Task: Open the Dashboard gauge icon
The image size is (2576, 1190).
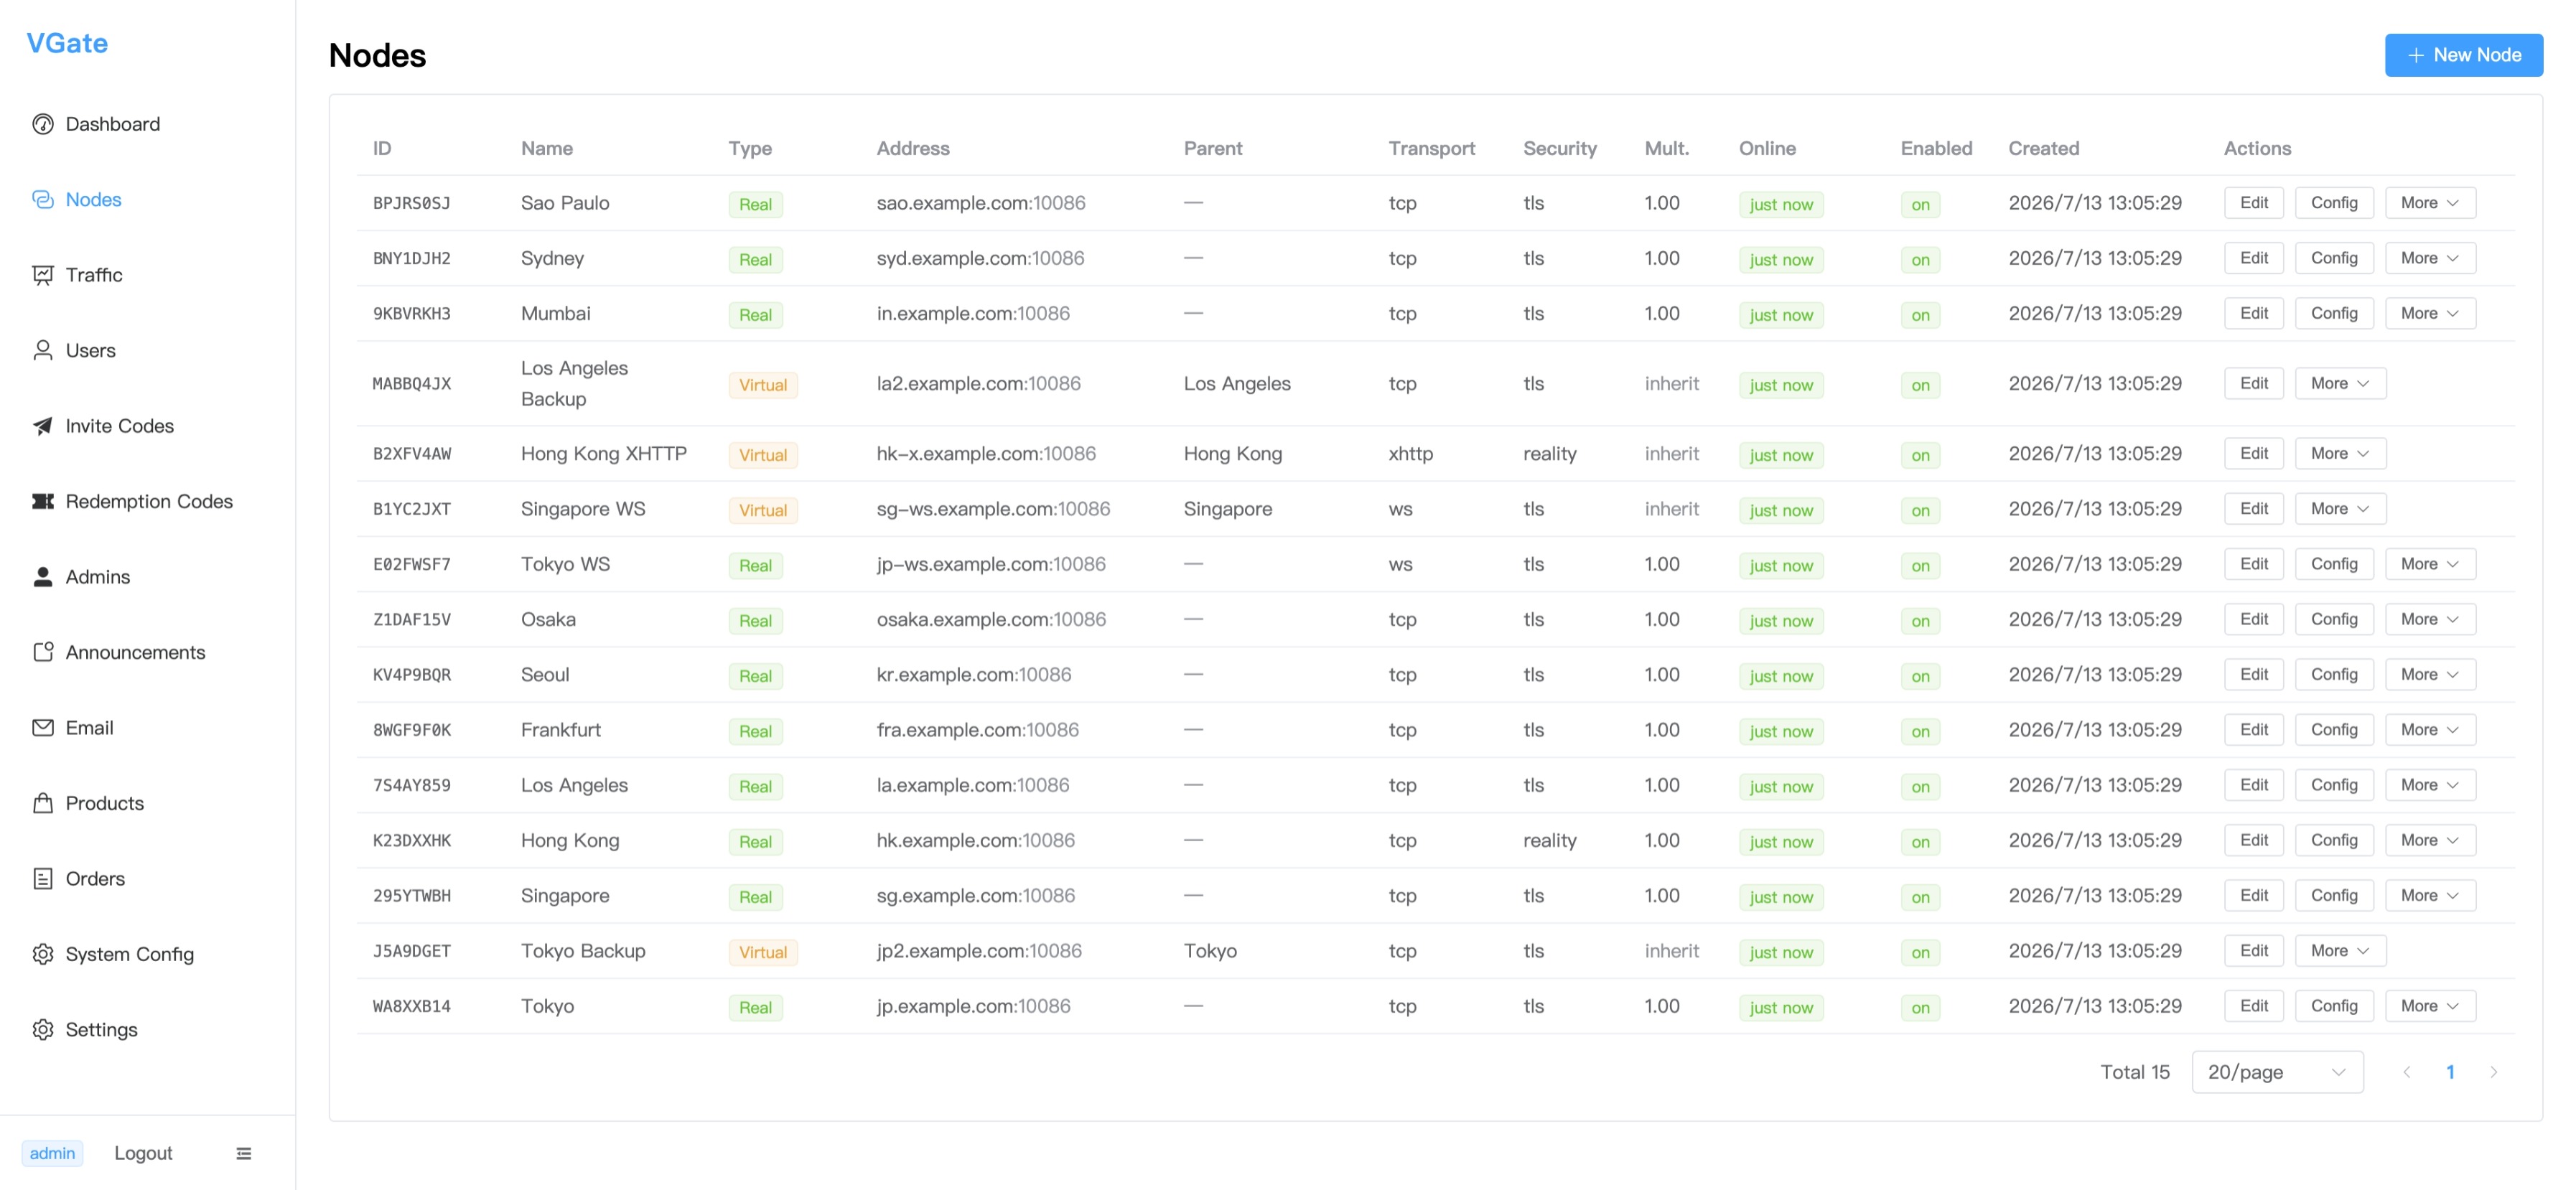Action: point(43,124)
